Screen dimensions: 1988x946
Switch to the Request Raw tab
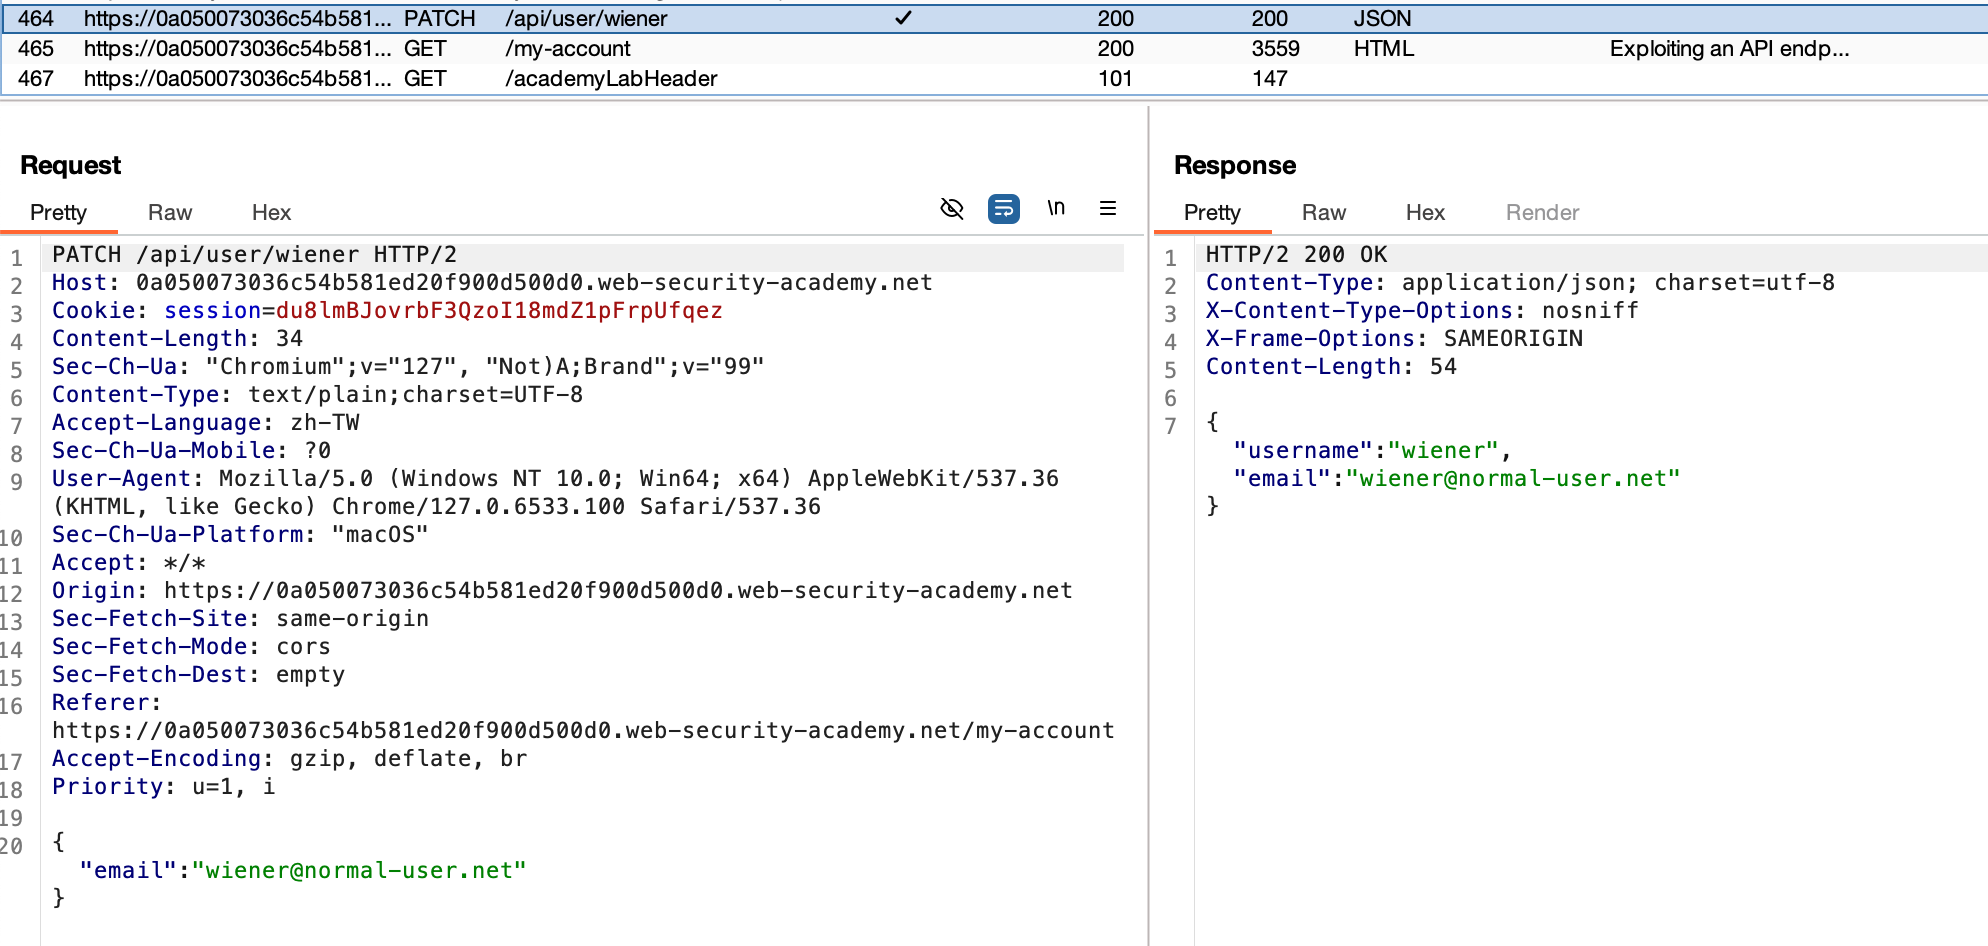pyautogui.click(x=170, y=212)
